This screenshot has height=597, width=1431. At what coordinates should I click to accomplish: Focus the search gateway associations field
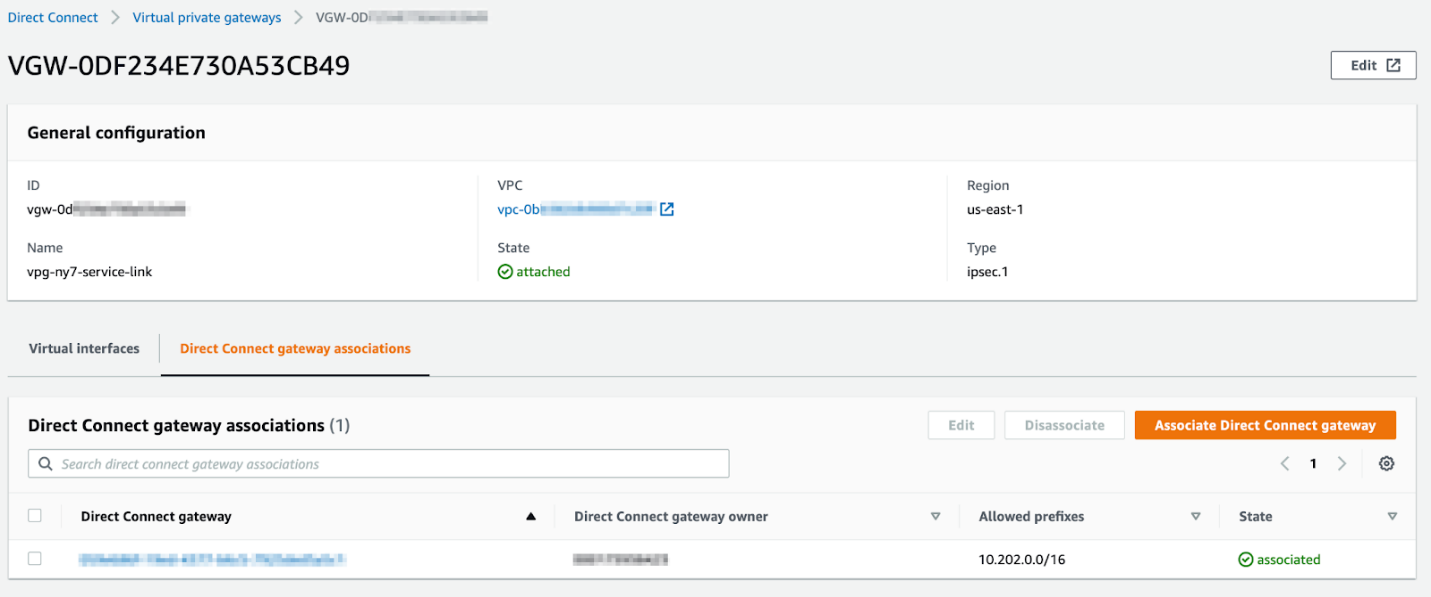click(379, 464)
